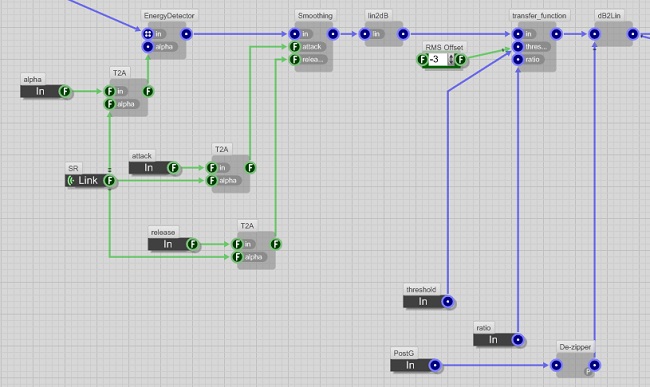This screenshot has width=650, height=387.
Task: Click the RMS Offset value field showing -3
Action: click(x=438, y=60)
